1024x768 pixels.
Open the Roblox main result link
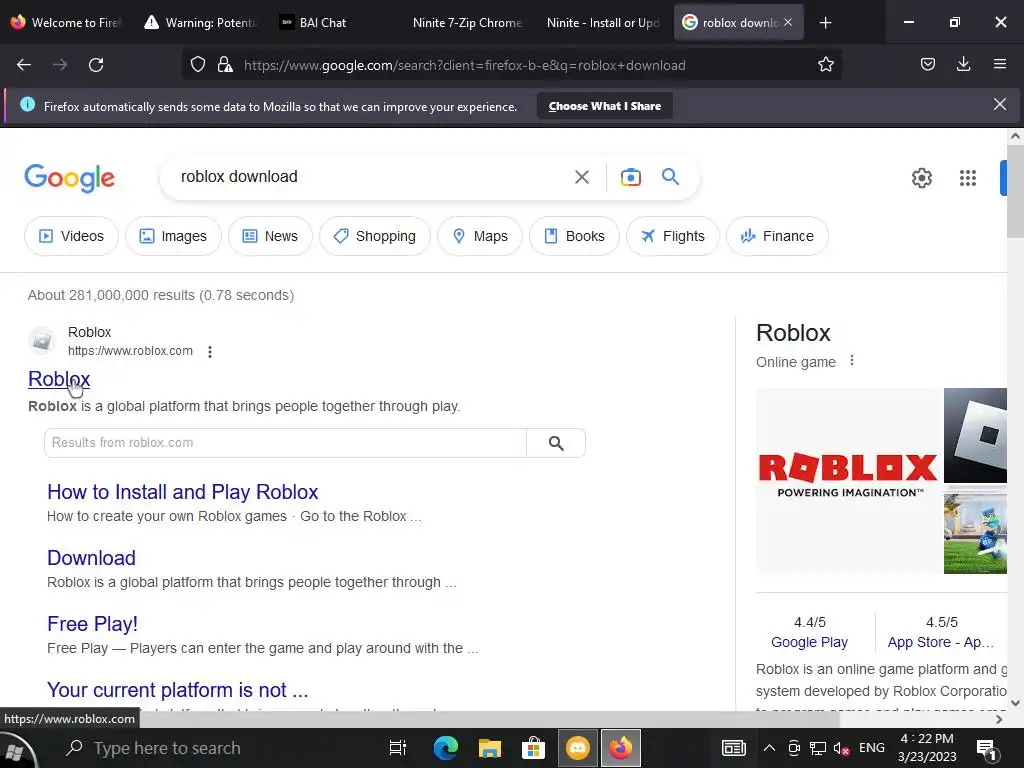59,379
